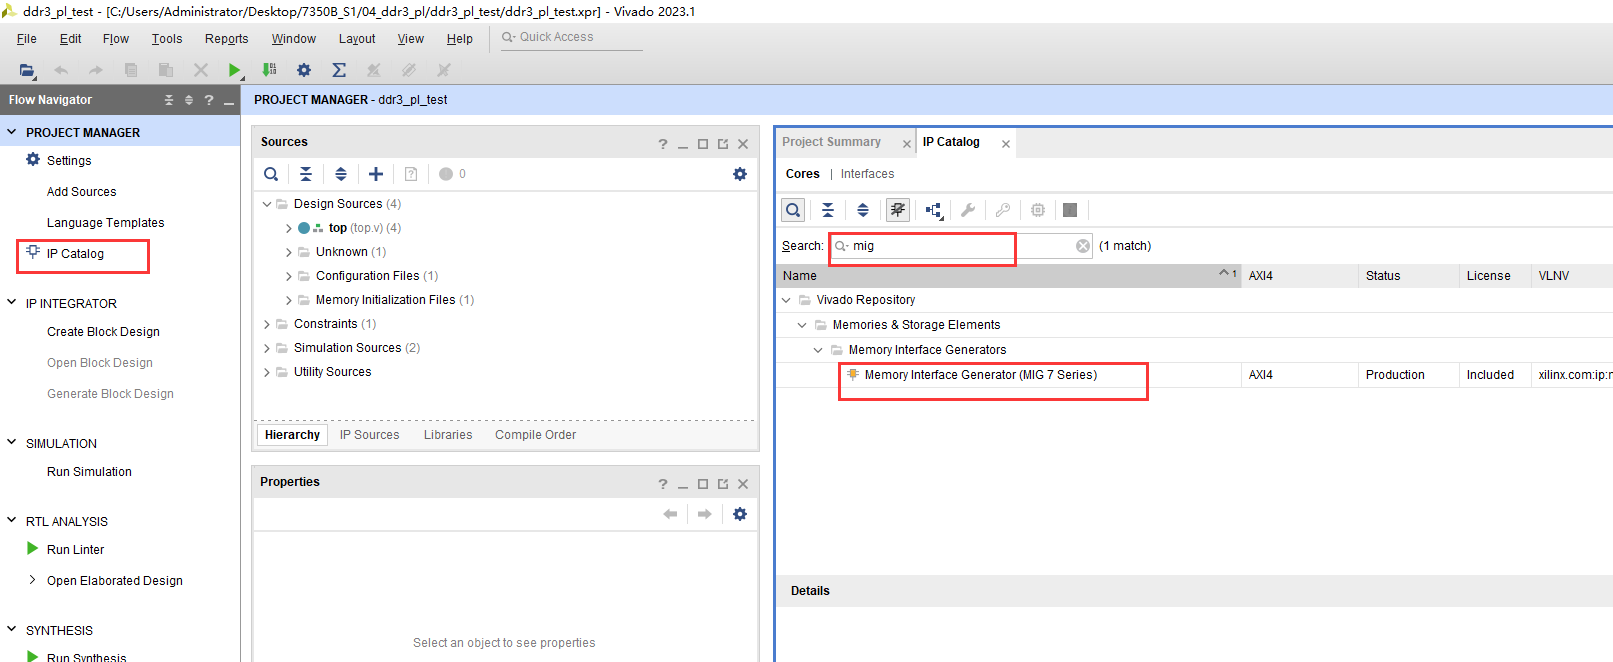Click the Delete X icon in main toolbar
Viewport: 1613px width, 662px height.
(x=201, y=70)
